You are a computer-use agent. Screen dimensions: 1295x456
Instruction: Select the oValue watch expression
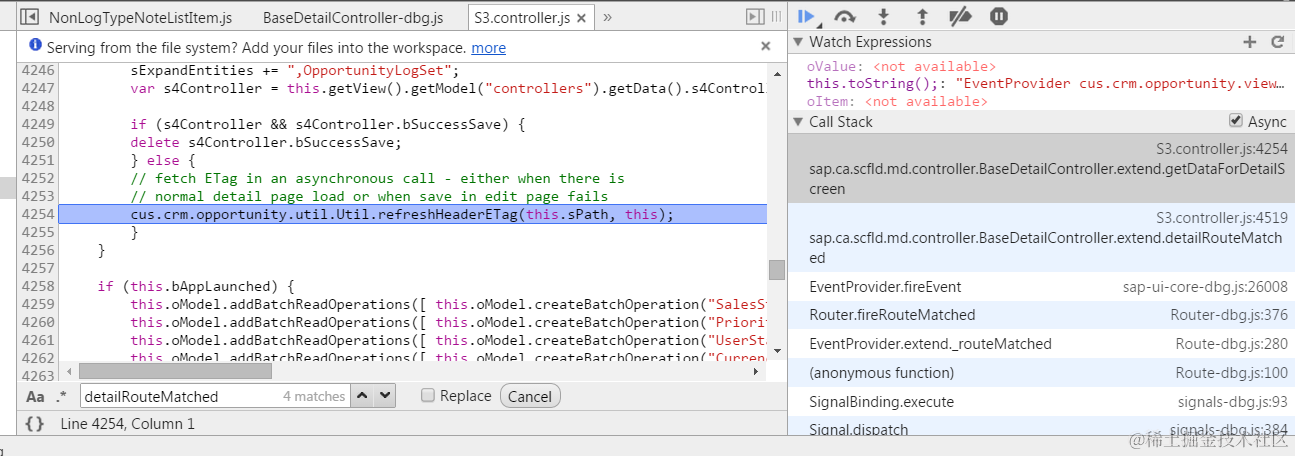(x=901, y=66)
